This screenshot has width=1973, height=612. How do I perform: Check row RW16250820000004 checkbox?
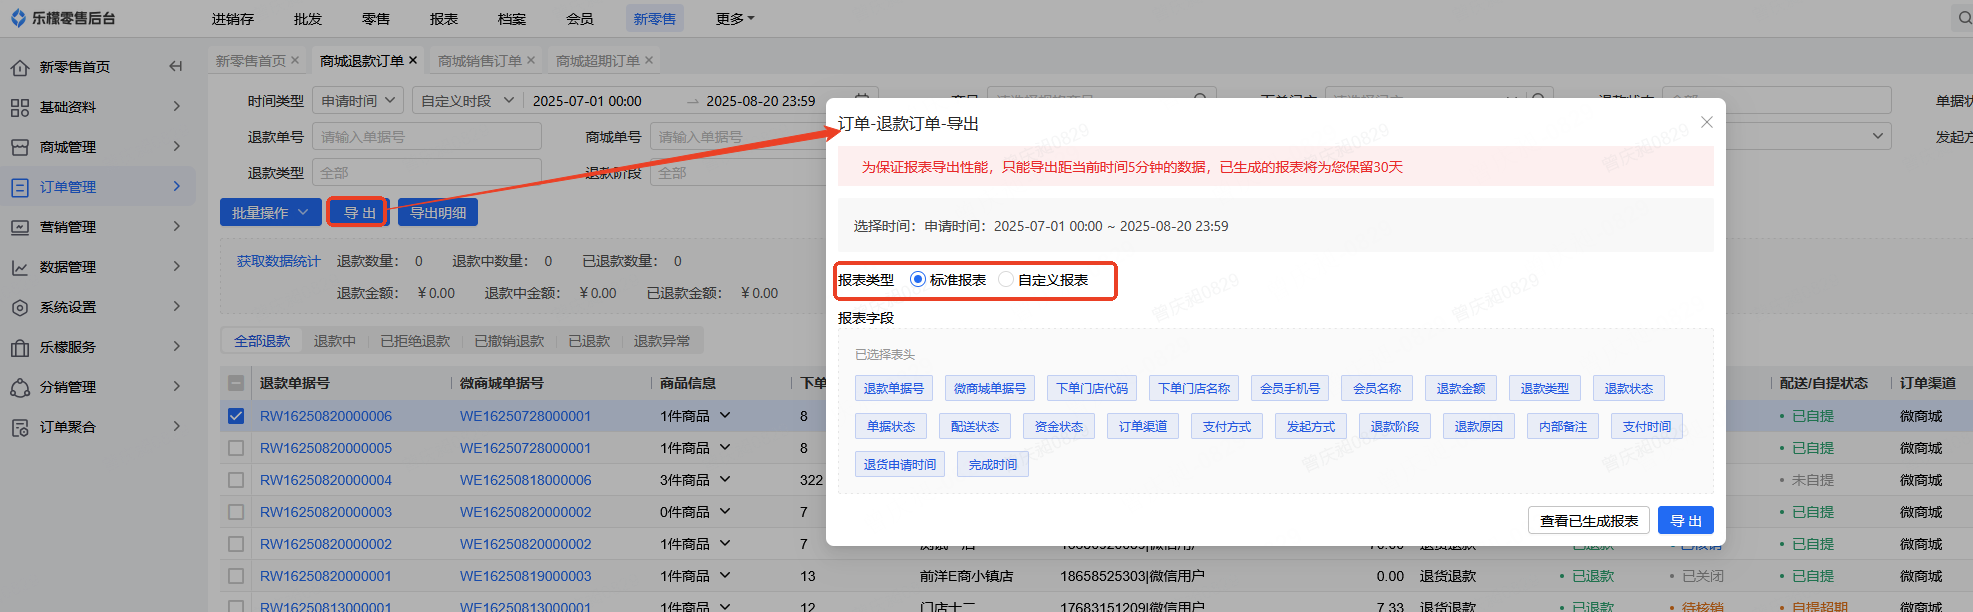[236, 480]
